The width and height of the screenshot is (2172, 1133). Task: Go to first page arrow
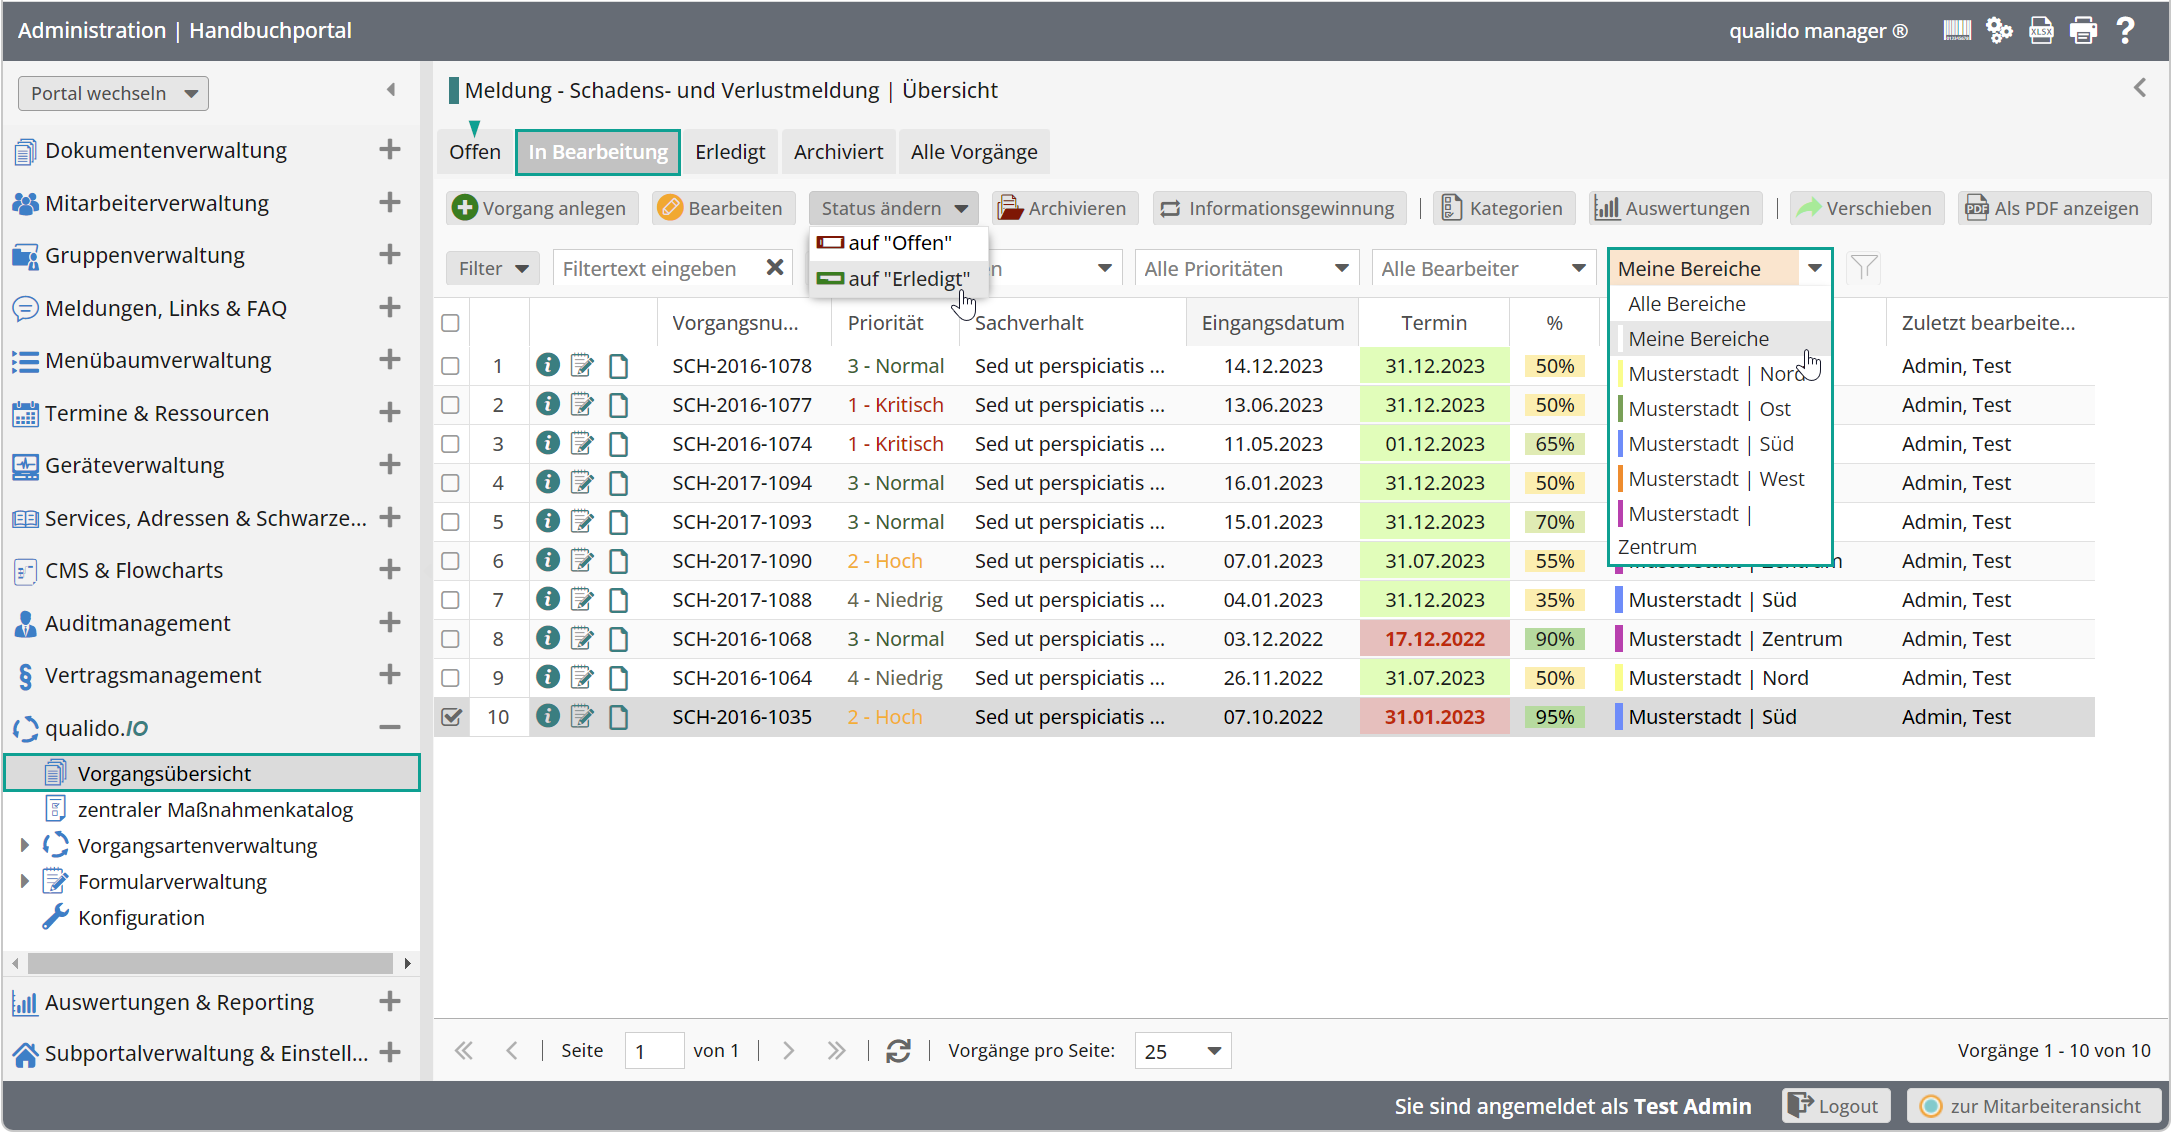click(464, 1051)
